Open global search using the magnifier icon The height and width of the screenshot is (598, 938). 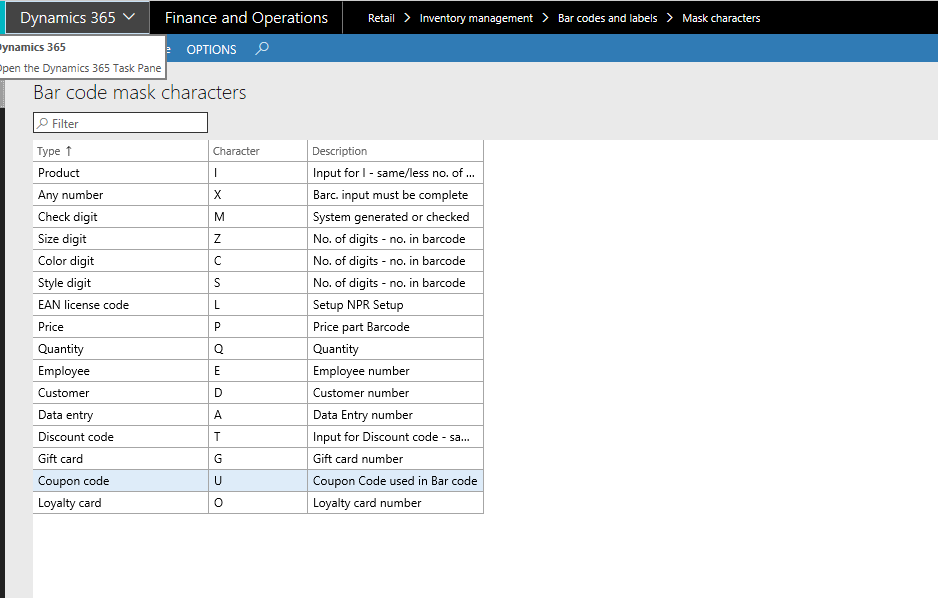coord(261,48)
